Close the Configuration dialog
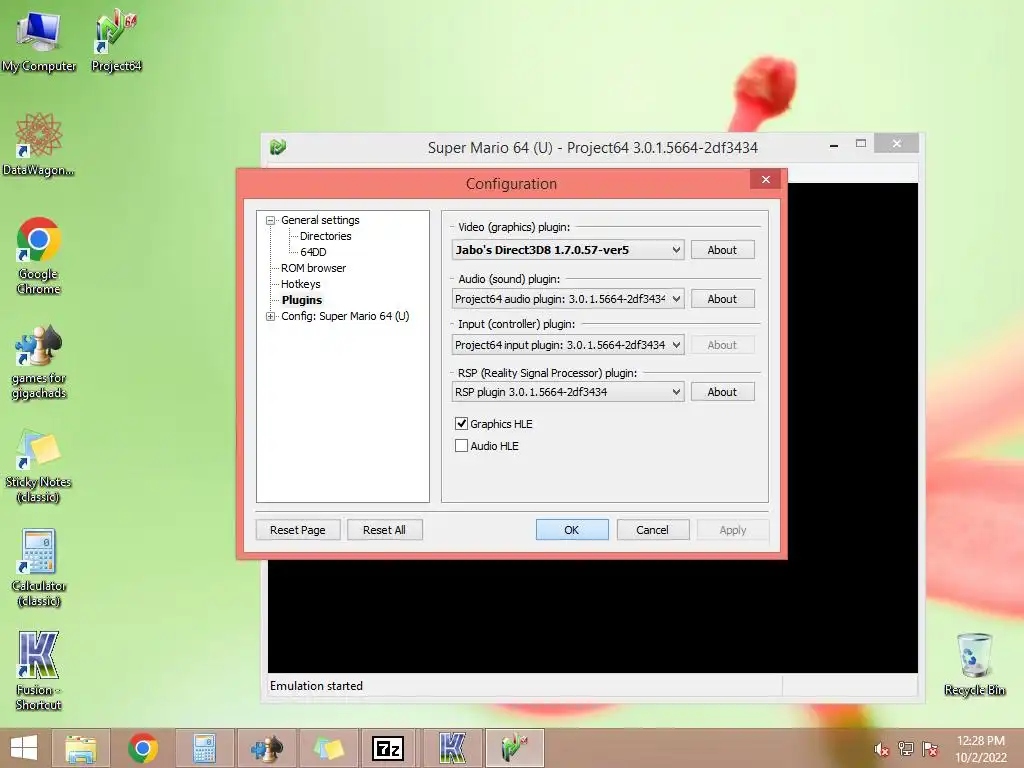This screenshot has height=768, width=1024. pyautogui.click(x=765, y=180)
